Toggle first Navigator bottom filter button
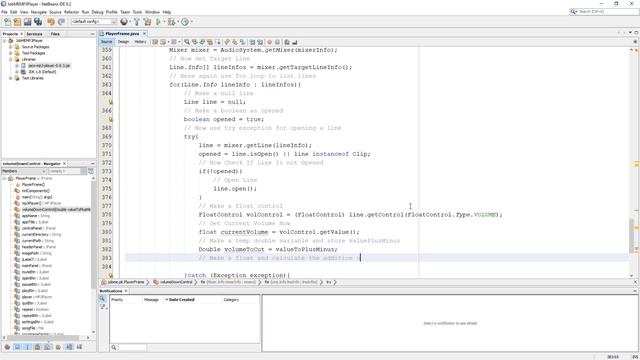640x360 pixels. (x=7, y=347)
